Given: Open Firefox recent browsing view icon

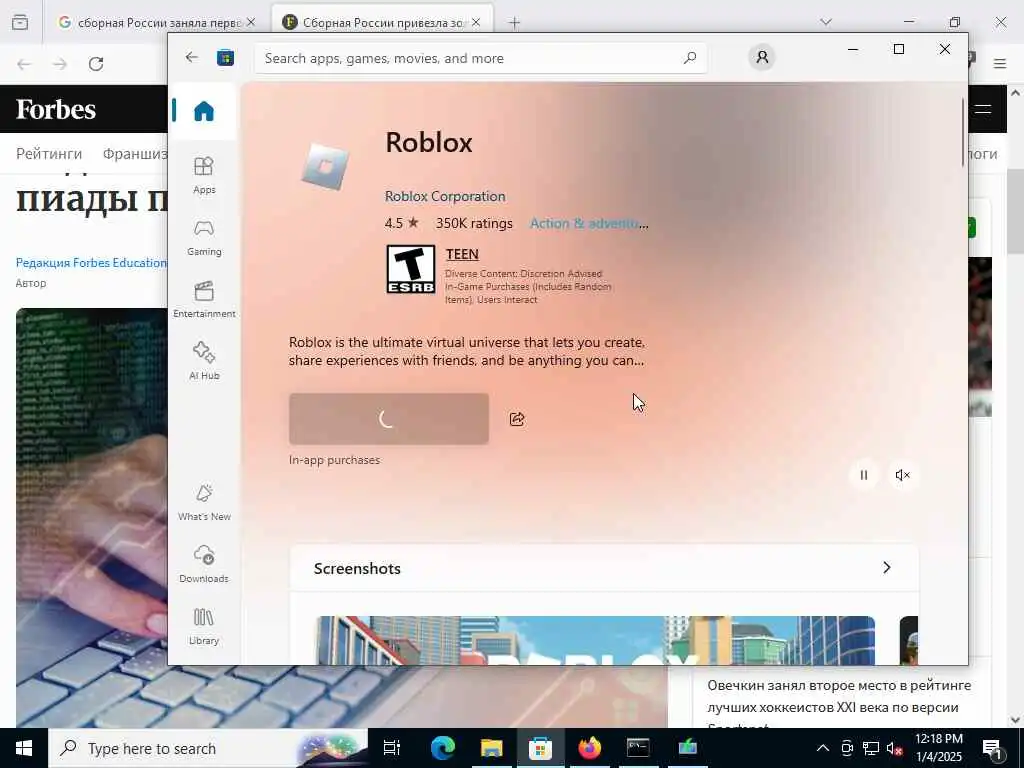Looking at the screenshot, I should [x=20, y=22].
